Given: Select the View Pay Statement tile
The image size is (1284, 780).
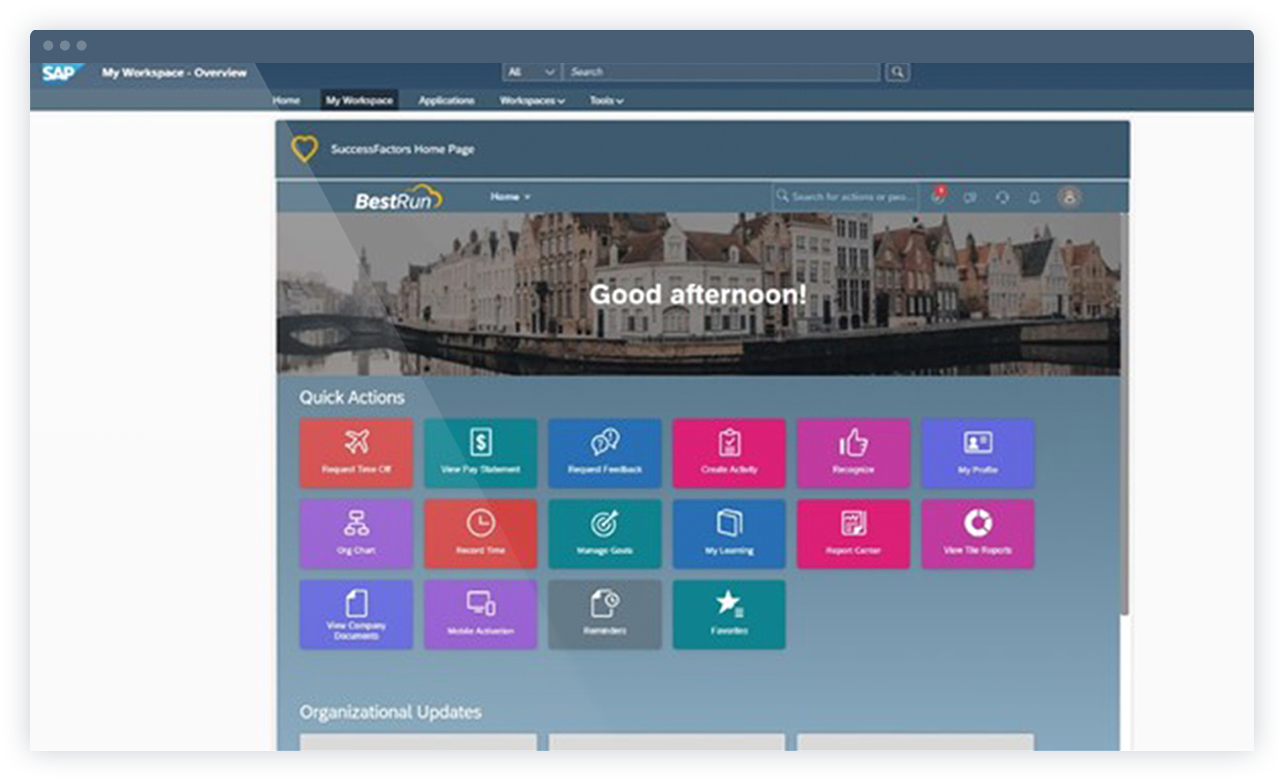Looking at the screenshot, I should click(x=481, y=453).
